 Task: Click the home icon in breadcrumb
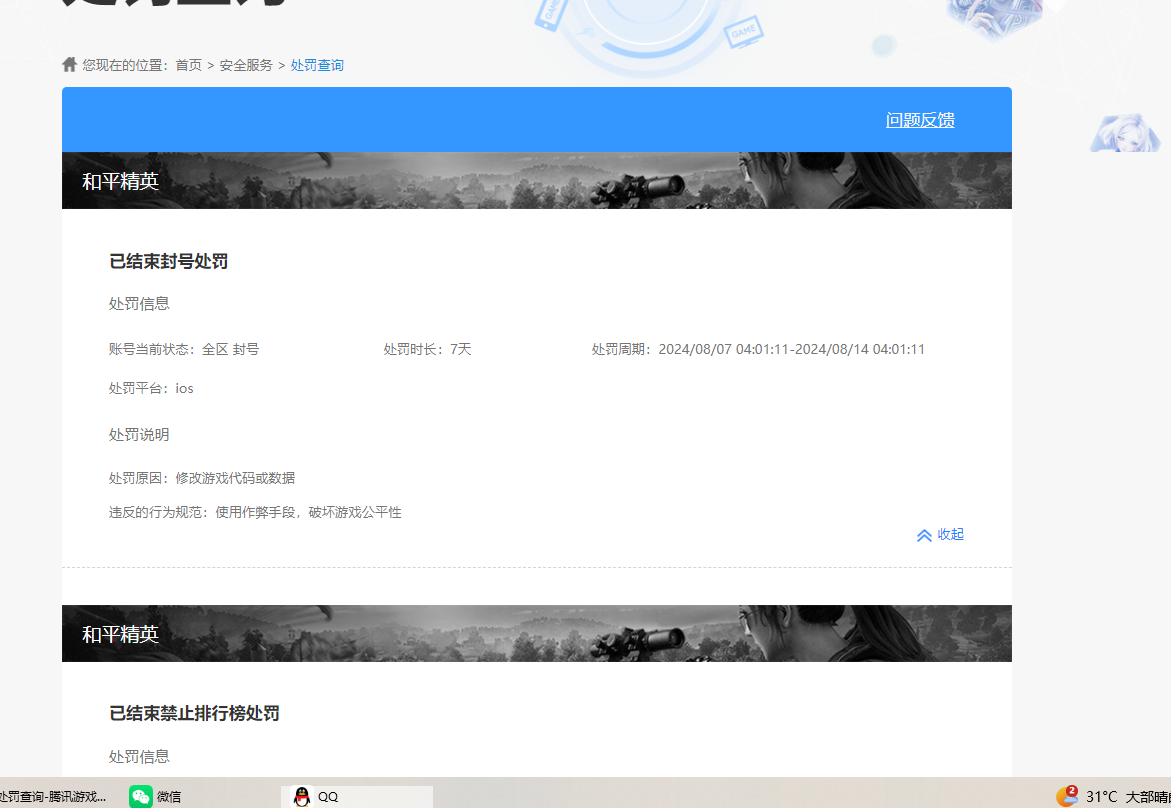pyautogui.click(x=69, y=64)
